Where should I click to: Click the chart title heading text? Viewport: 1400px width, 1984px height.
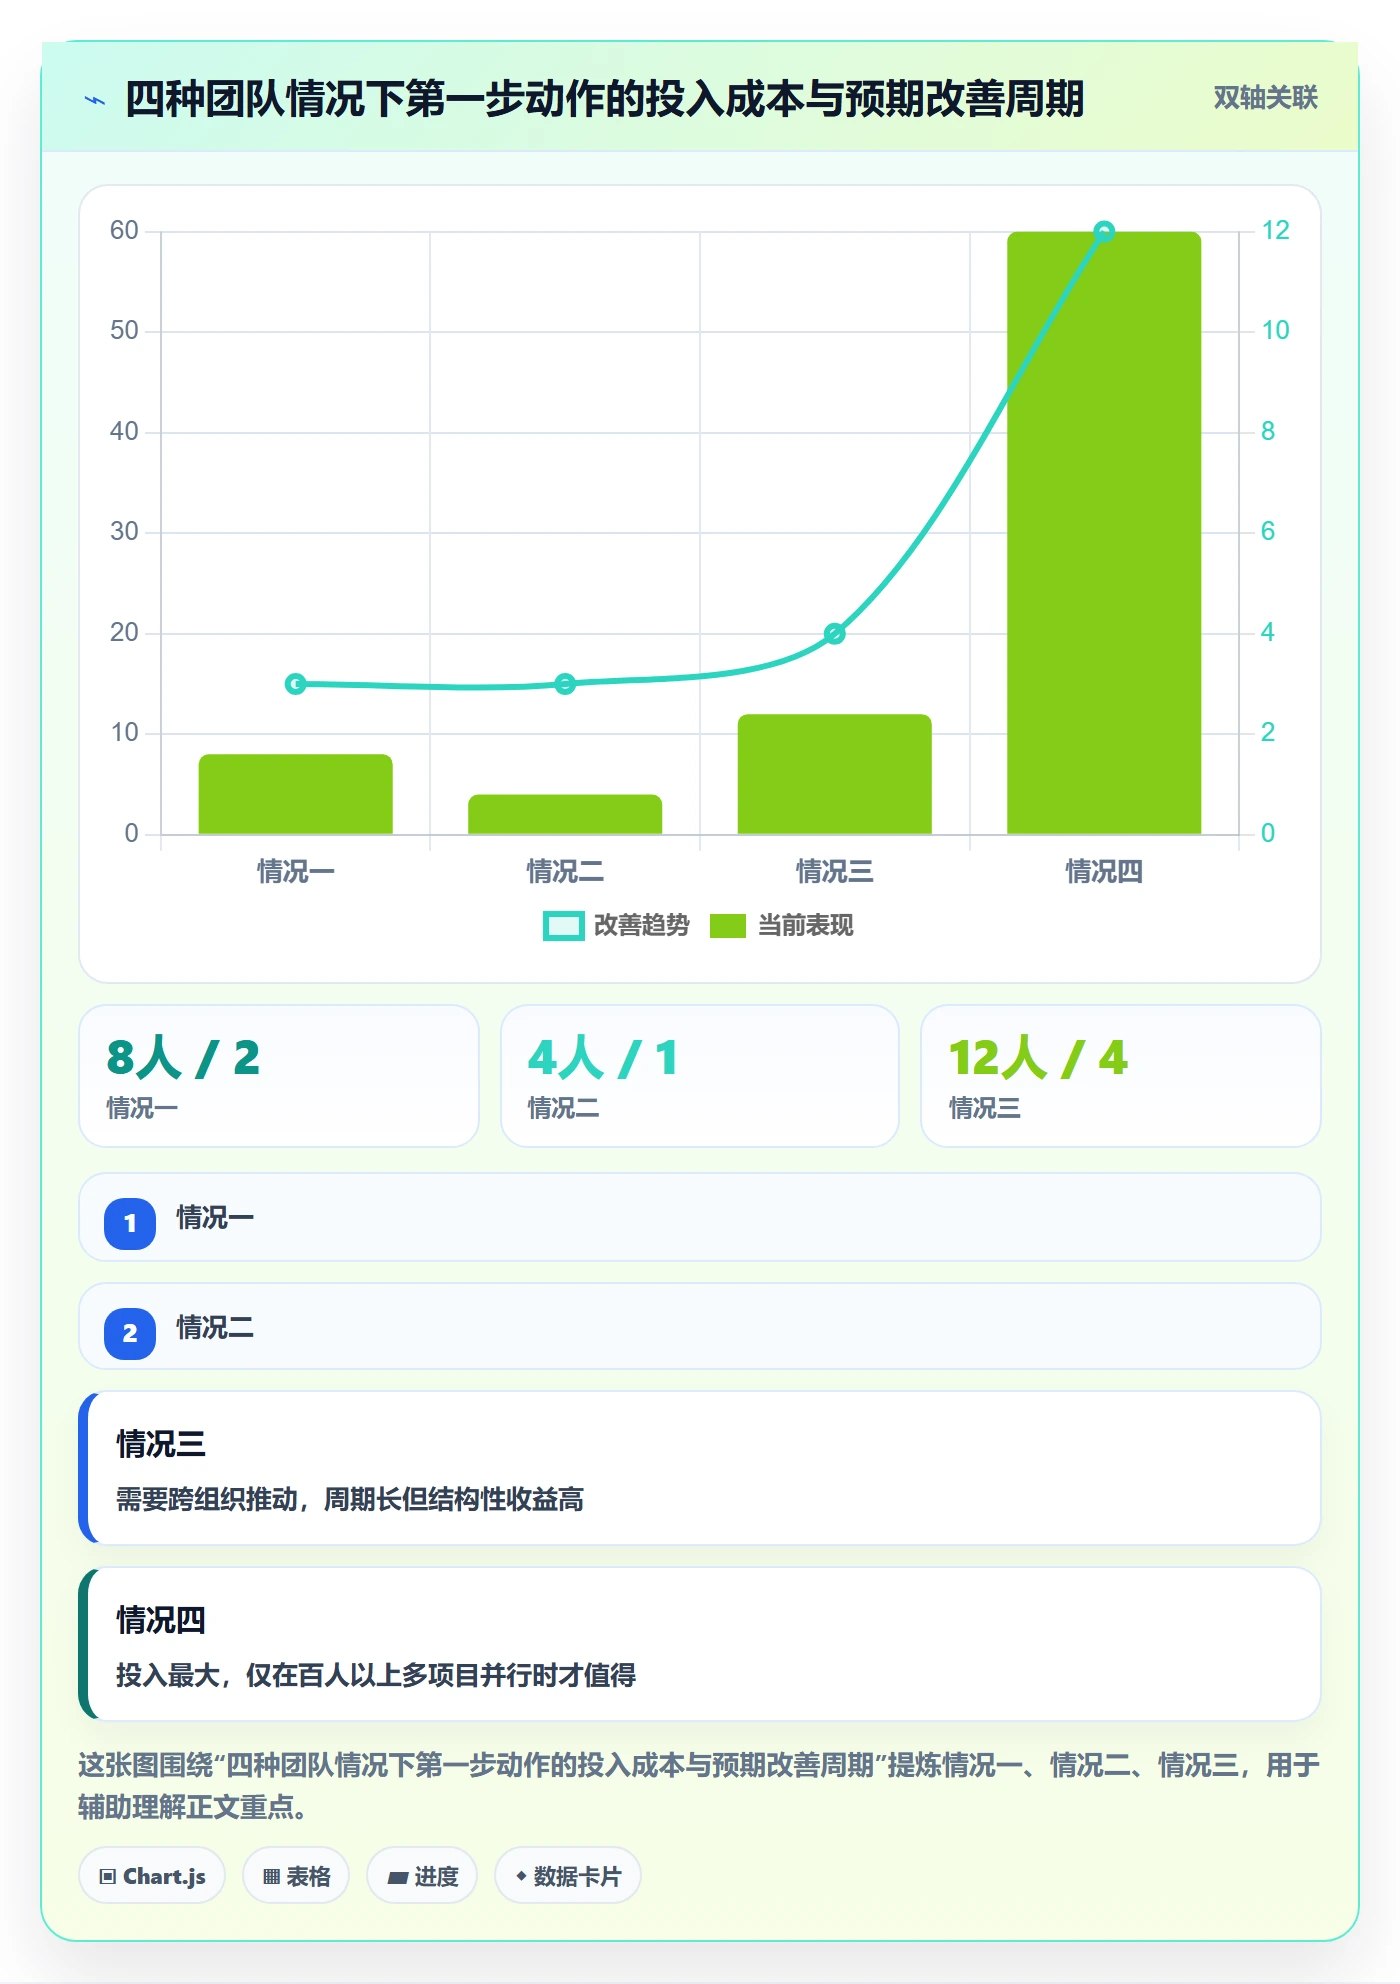pyautogui.click(x=605, y=99)
